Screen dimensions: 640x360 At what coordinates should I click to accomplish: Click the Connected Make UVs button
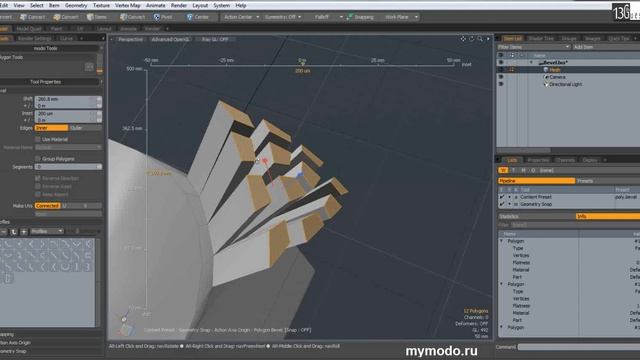[x=47, y=206]
